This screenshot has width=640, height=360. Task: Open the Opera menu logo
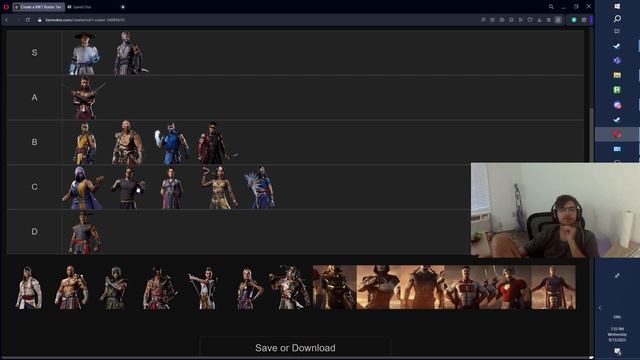click(x=6, y=7)
